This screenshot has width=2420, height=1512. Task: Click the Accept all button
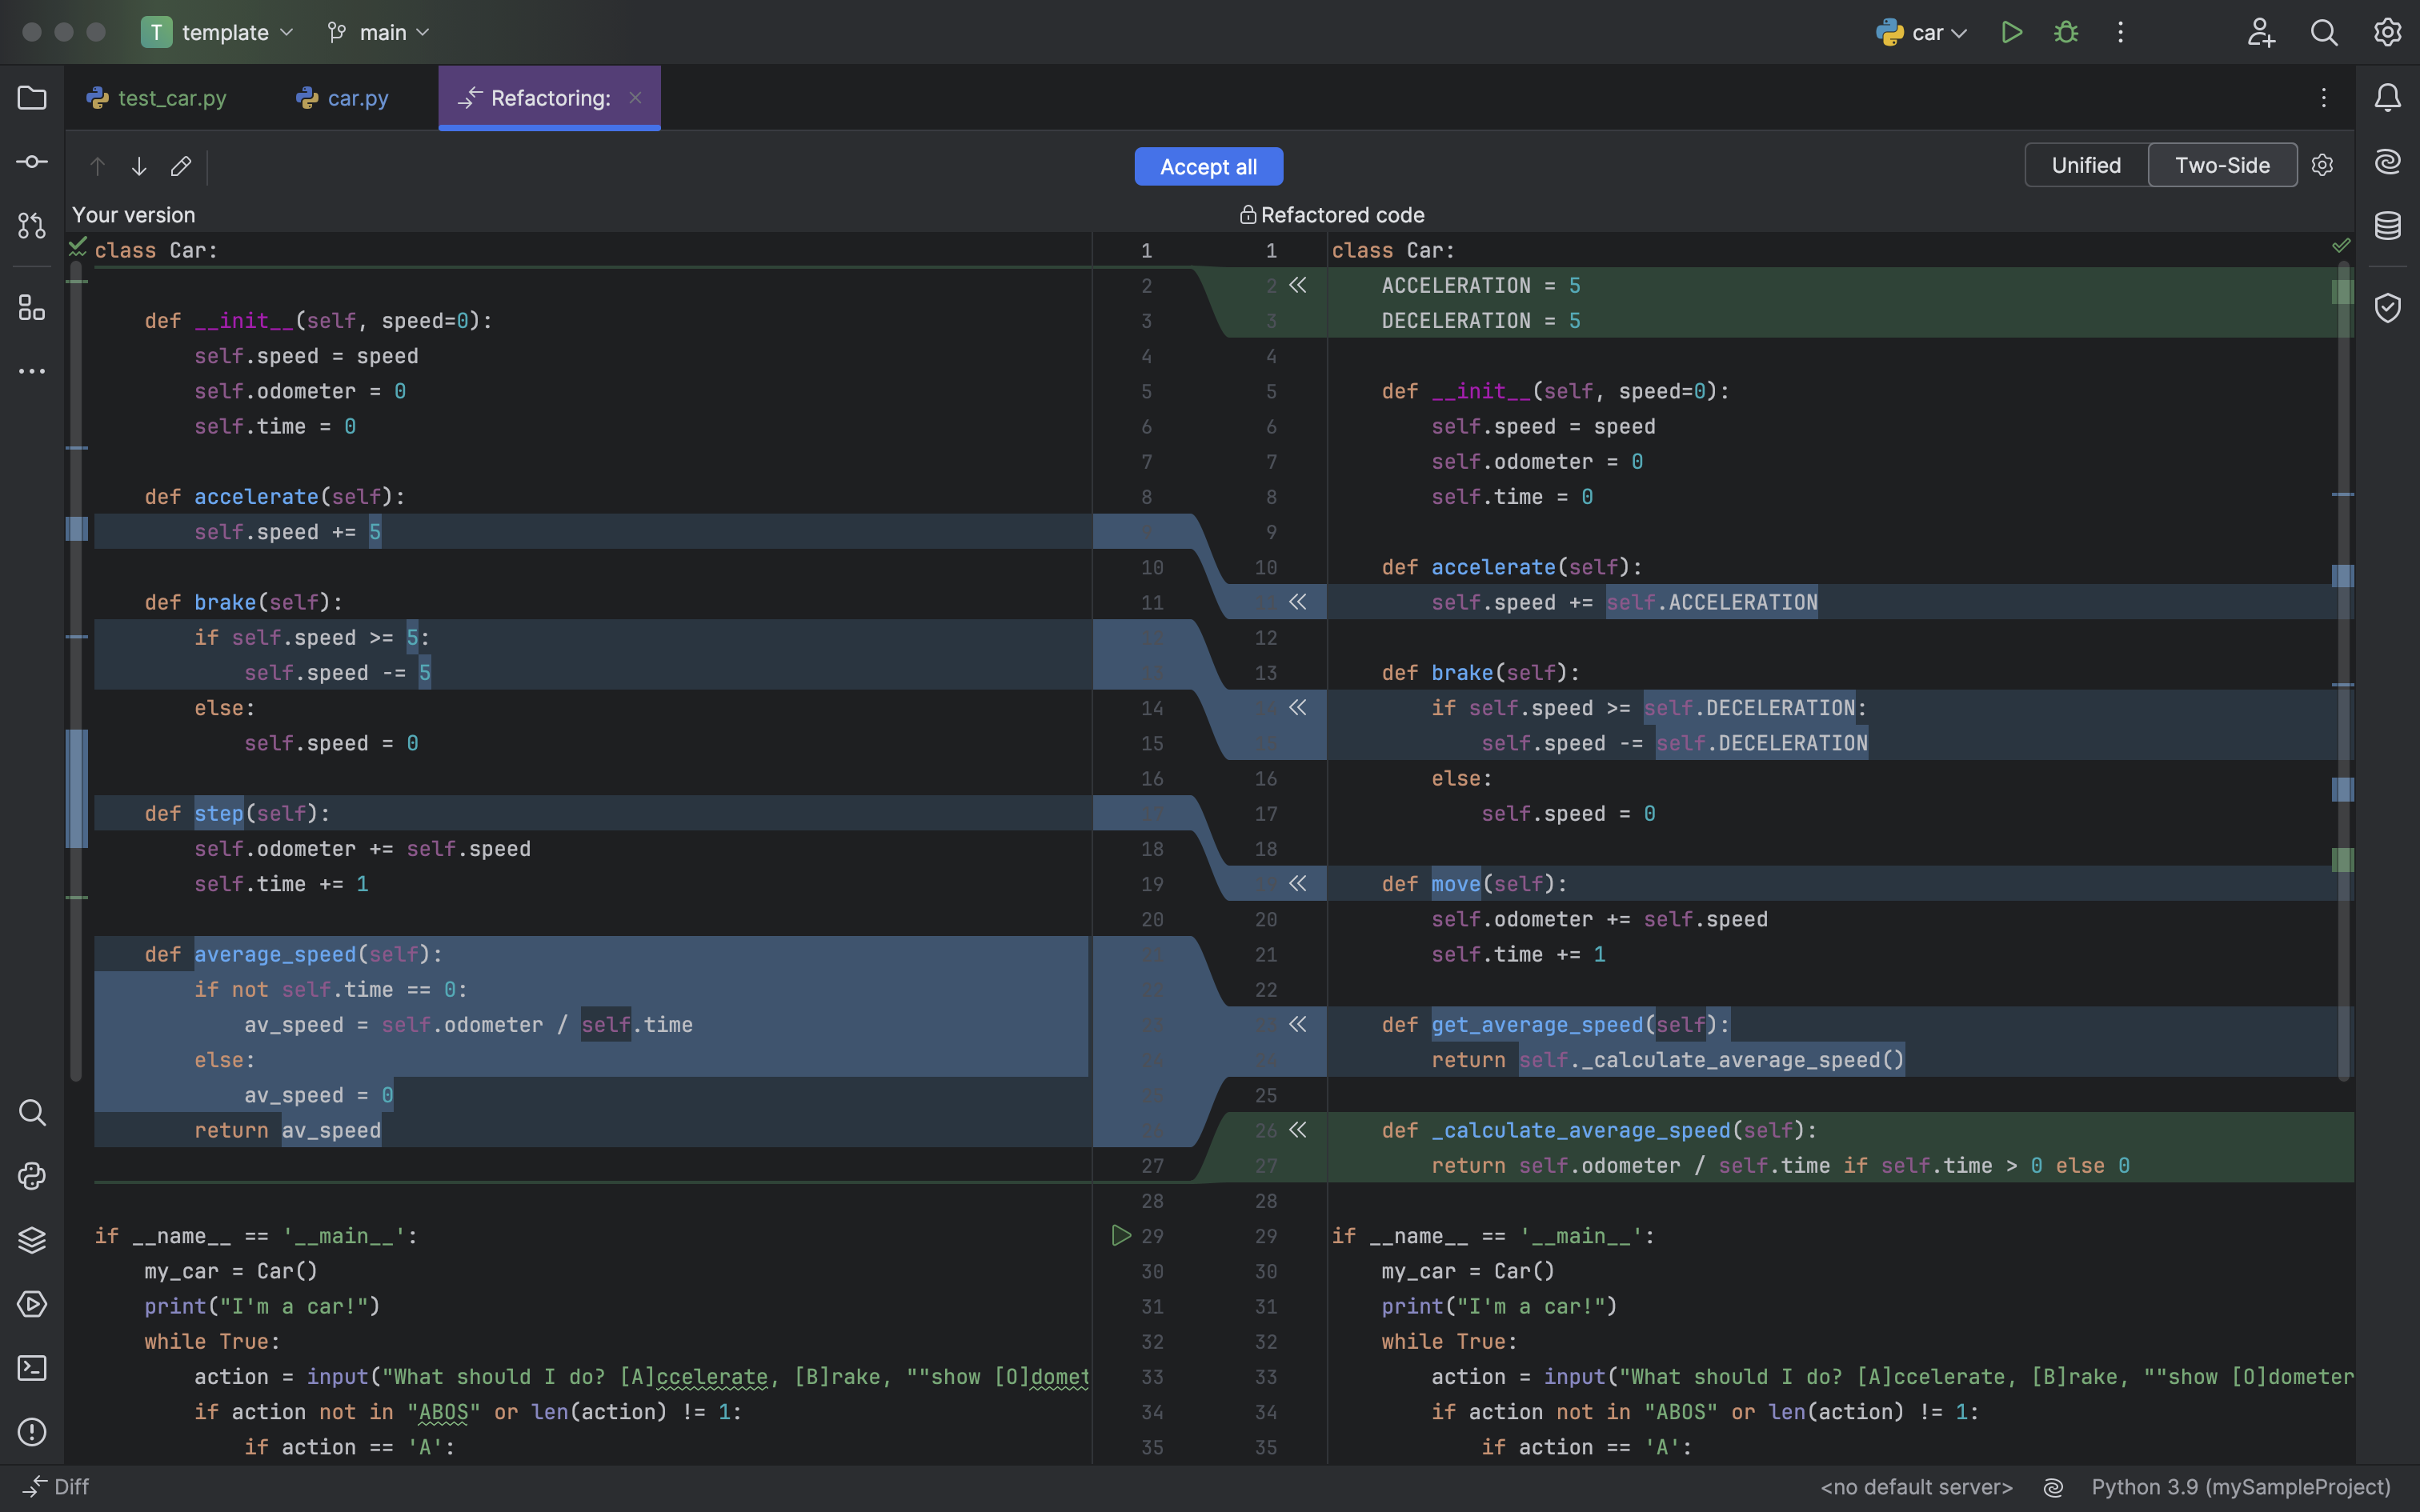click(1208, 167)
